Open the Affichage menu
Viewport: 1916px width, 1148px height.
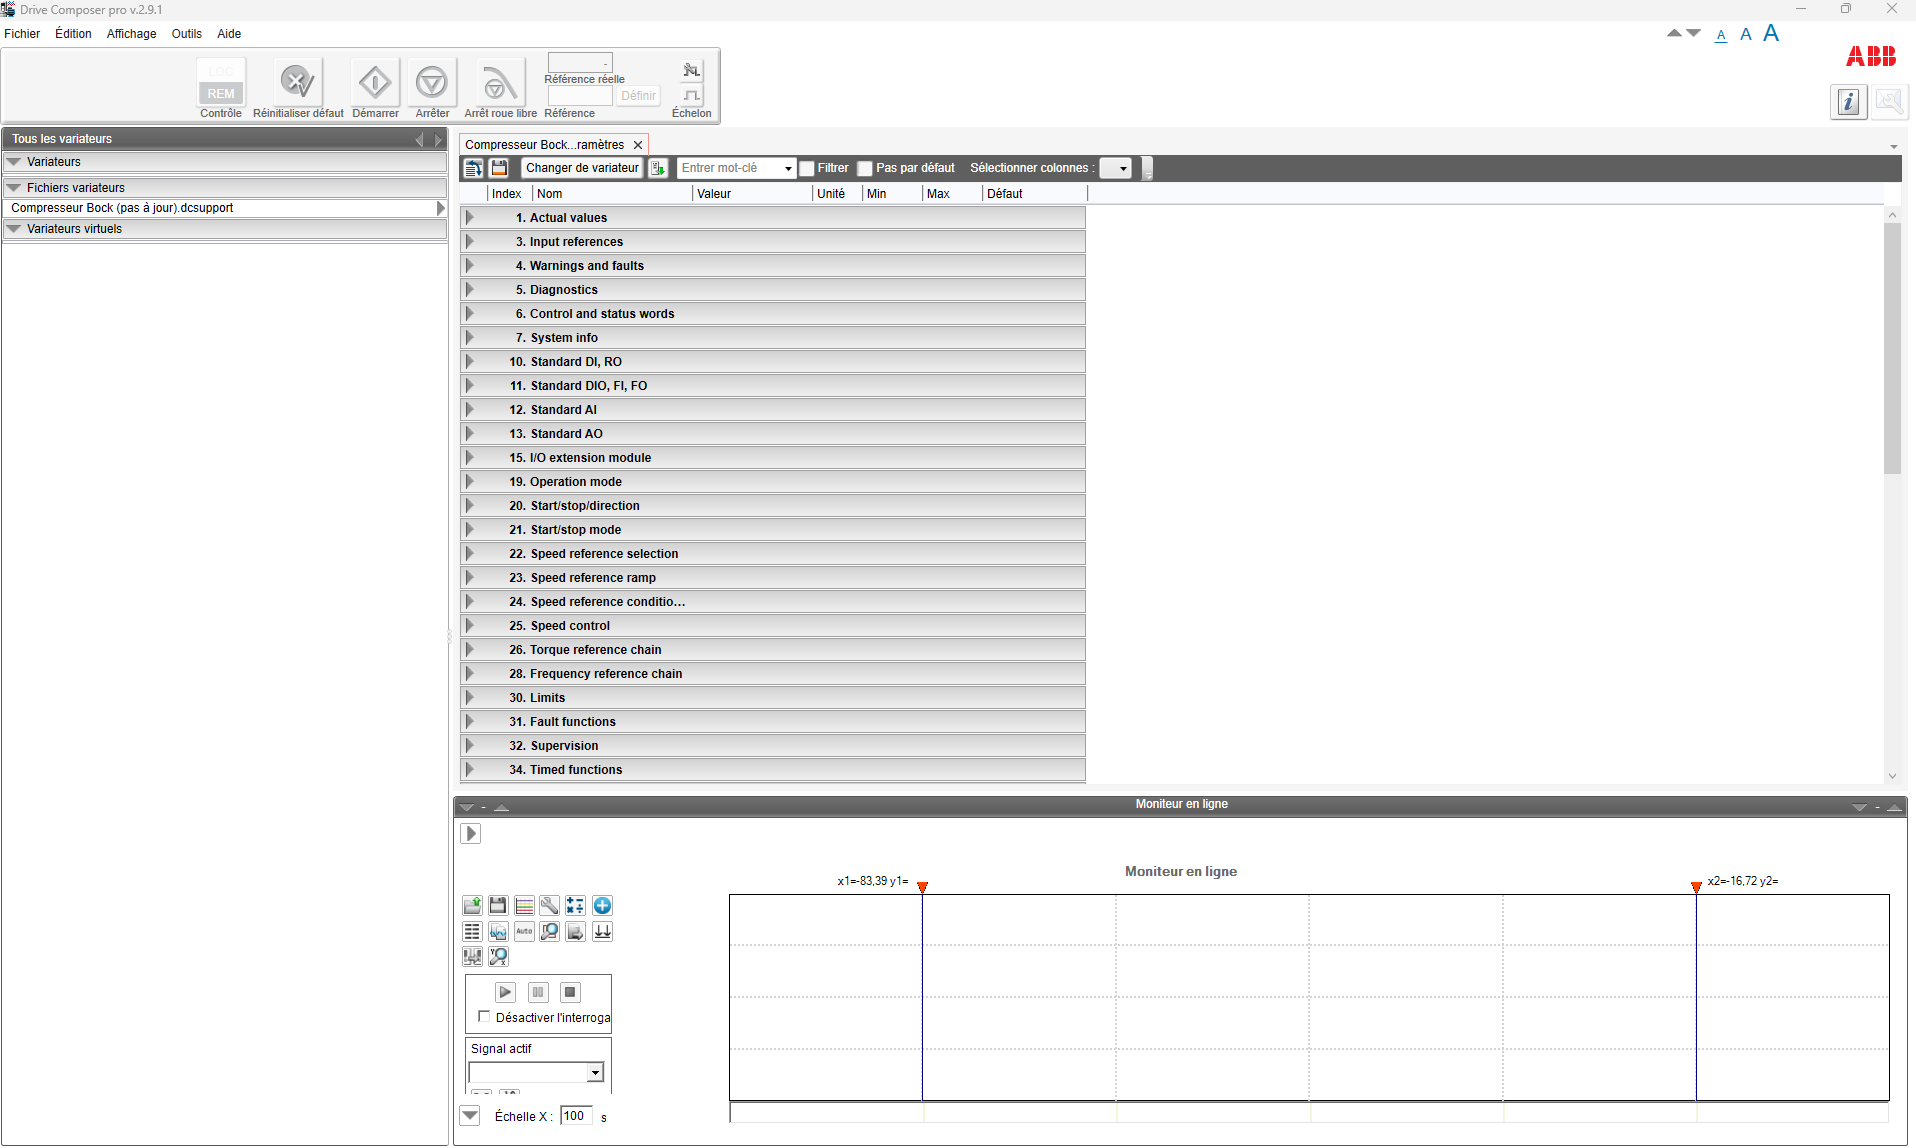click(131, 34)
